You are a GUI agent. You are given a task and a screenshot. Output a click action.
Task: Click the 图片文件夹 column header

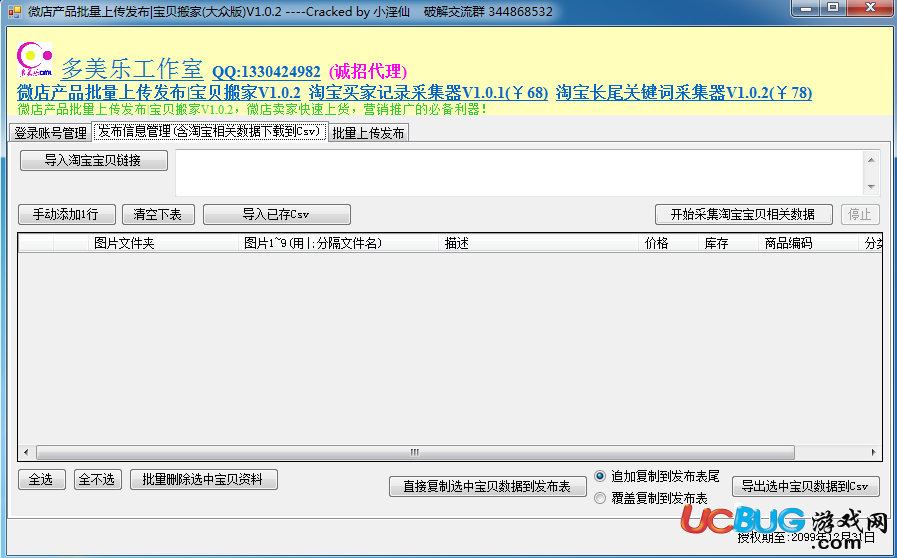[164, 243]
